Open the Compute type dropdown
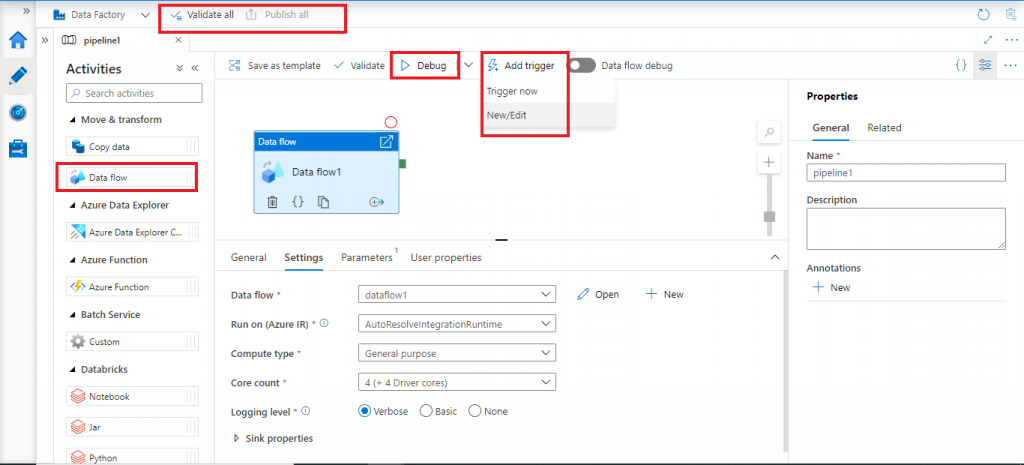 click(x=457, y=353)
